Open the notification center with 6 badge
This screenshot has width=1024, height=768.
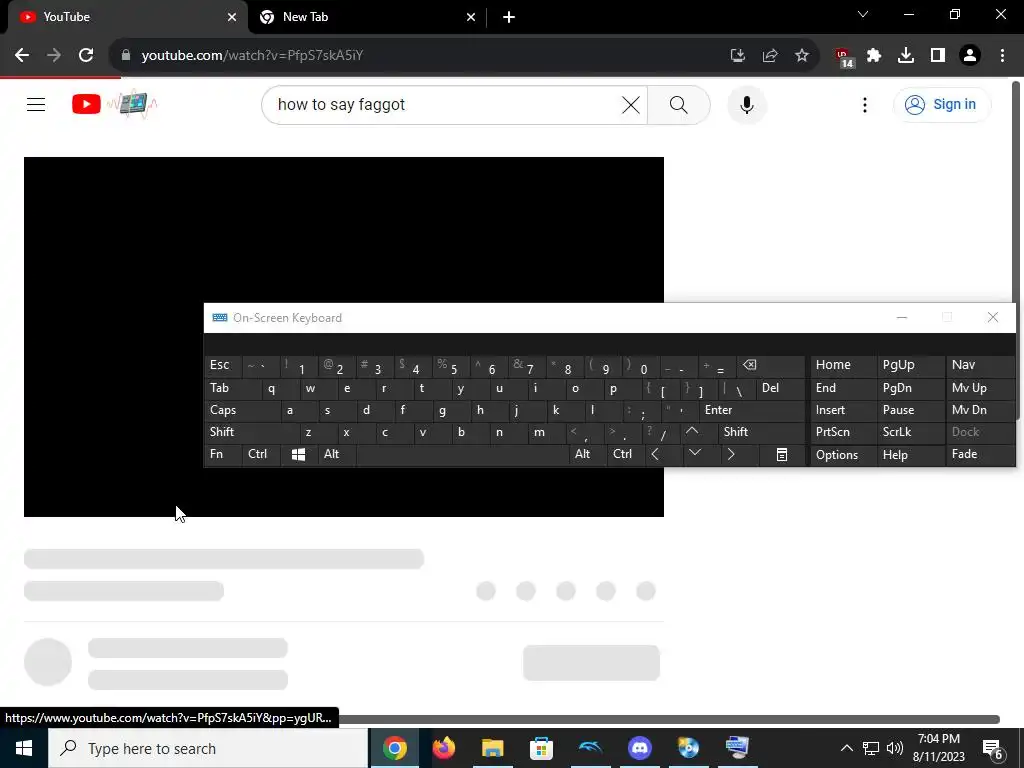click(x=993, y=750)
